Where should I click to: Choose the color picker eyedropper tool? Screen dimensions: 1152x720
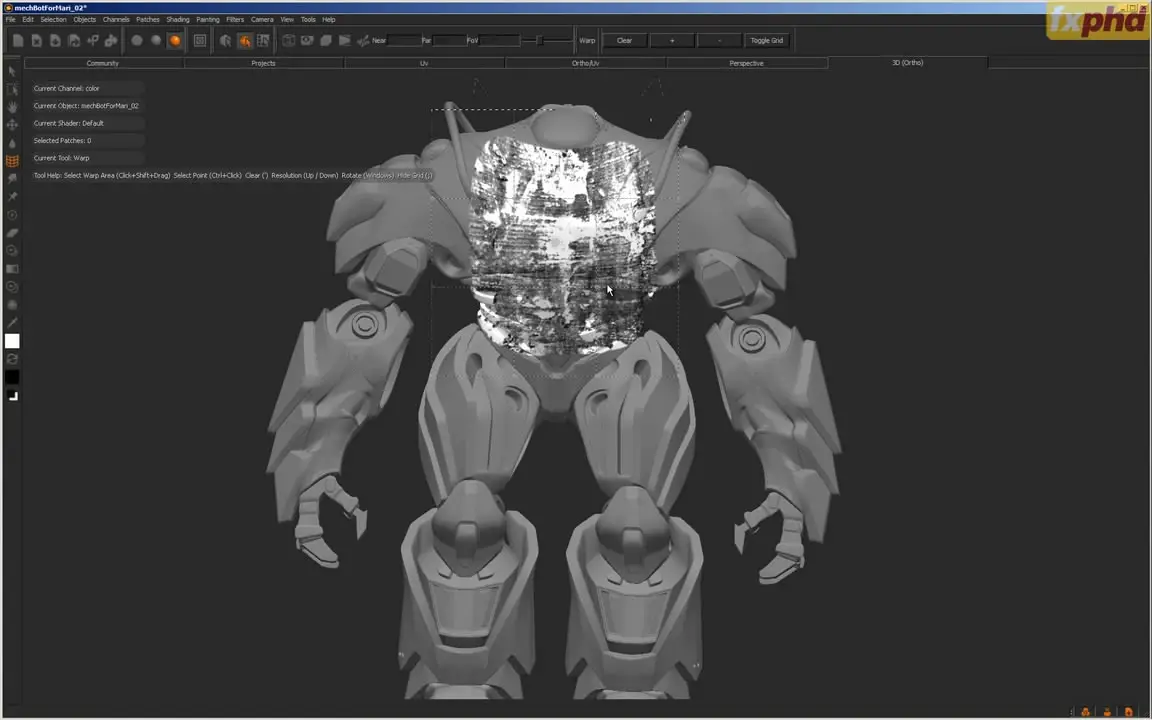pos(12,322)
